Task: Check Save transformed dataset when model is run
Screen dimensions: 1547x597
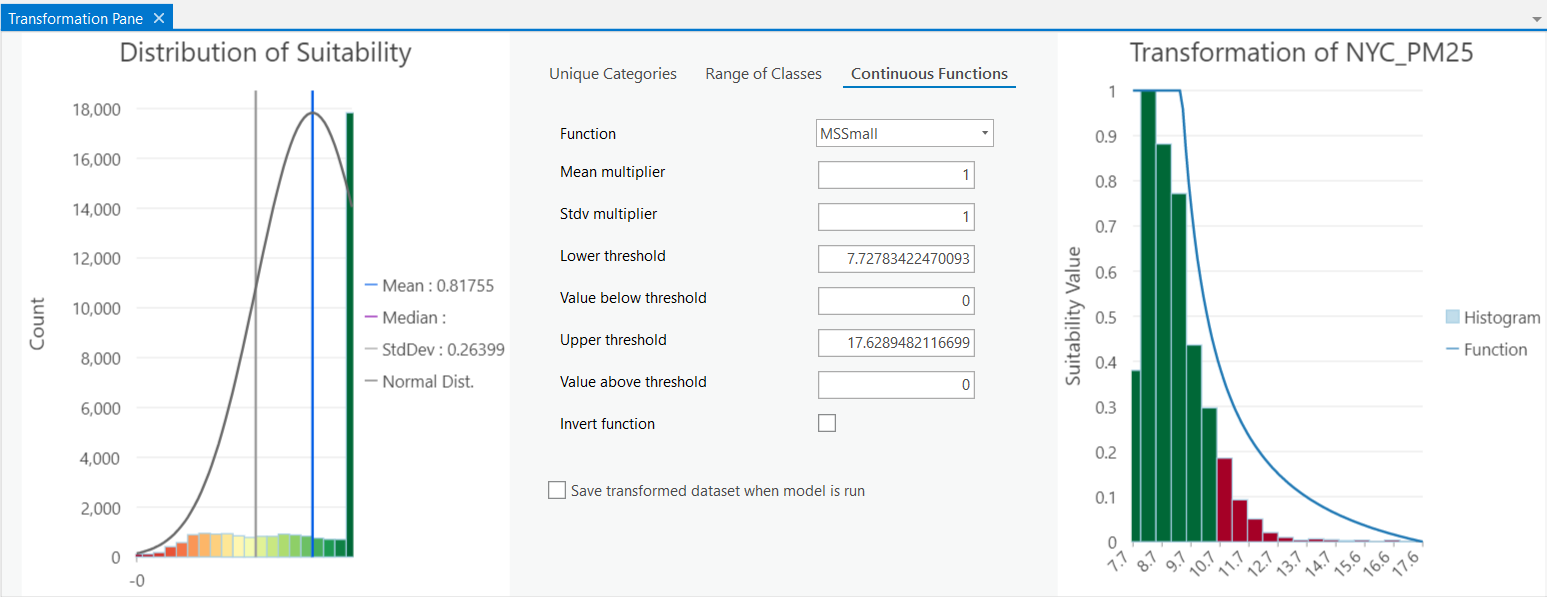Action: tap(557, 491)
